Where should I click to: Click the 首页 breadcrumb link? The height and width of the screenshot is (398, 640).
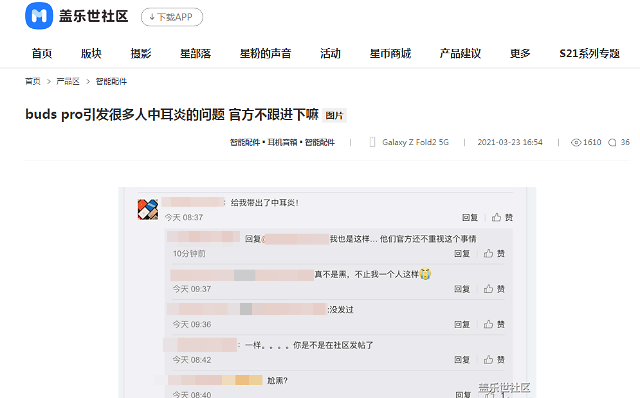pos(33,81)
